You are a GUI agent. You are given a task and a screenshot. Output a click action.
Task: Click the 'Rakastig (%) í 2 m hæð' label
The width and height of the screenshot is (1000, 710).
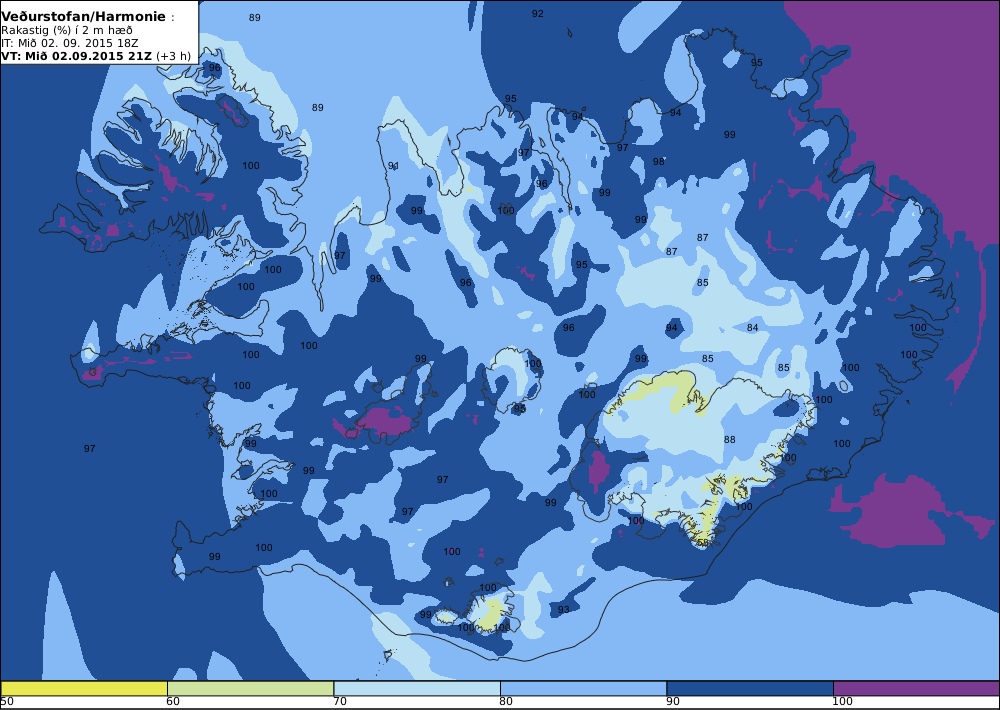67,31
